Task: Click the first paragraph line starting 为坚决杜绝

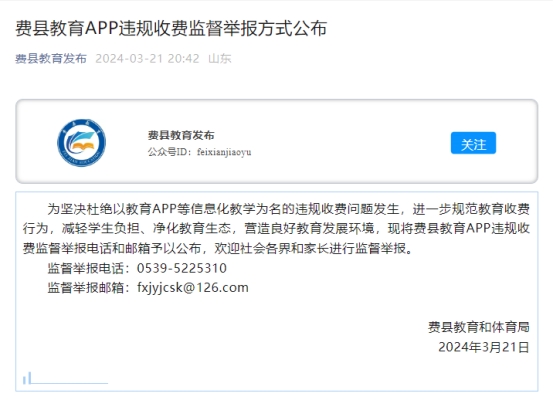Action: 288,209
